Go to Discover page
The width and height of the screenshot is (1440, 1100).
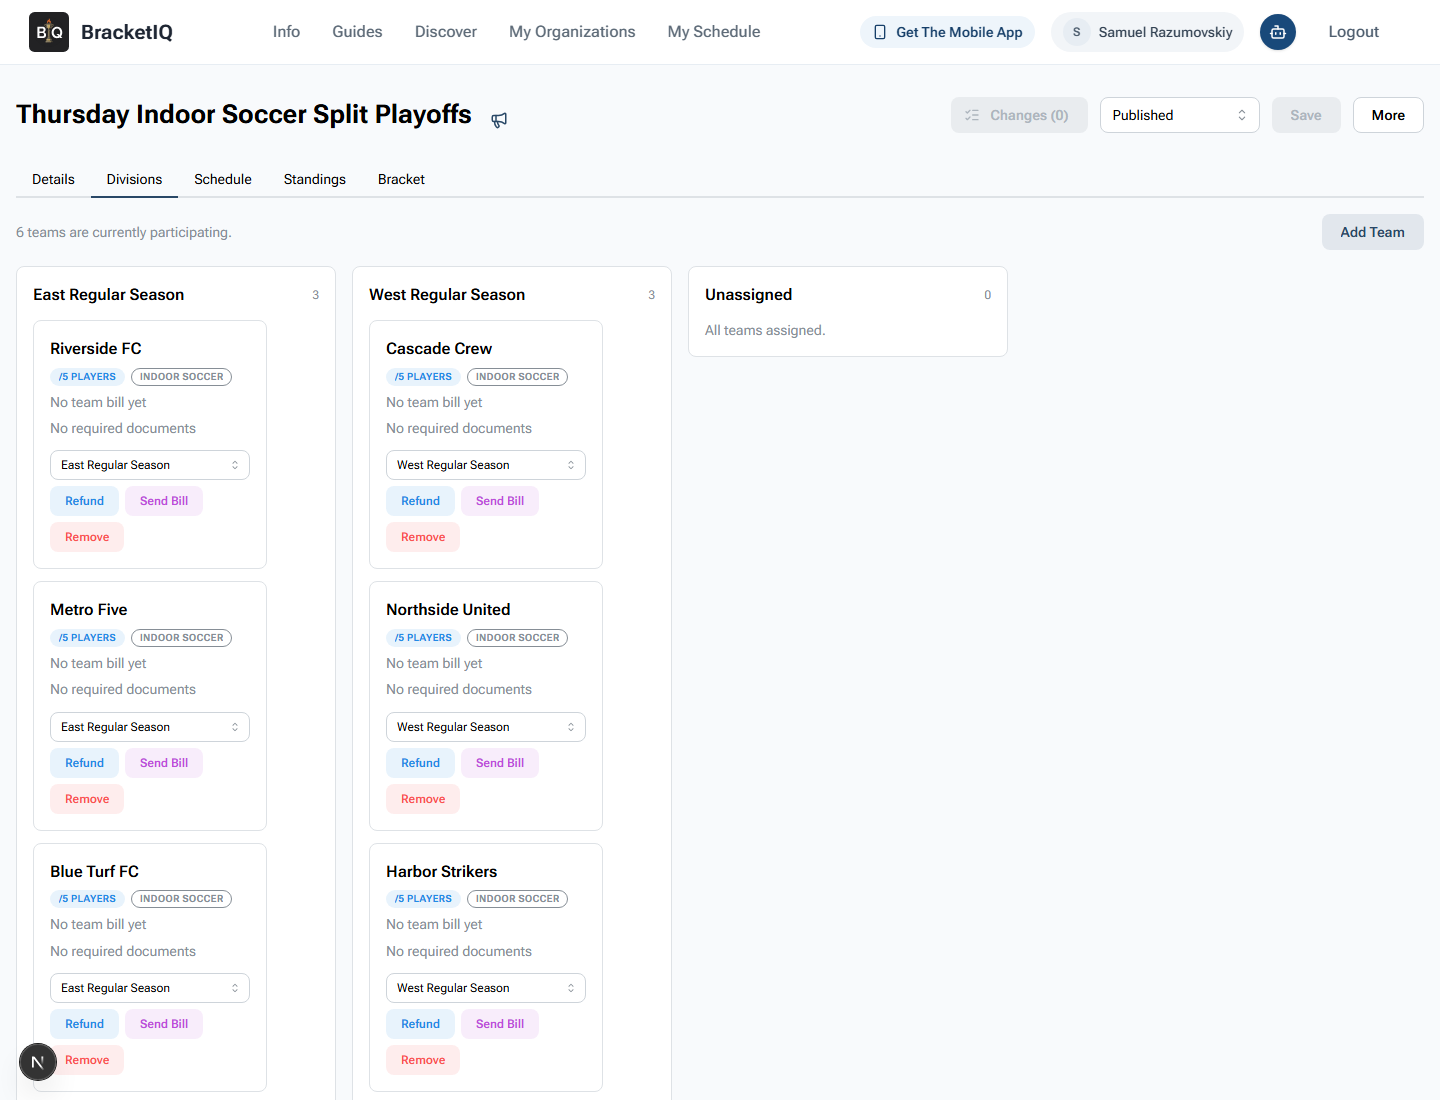pyautogui.click(x=446, y=32)
